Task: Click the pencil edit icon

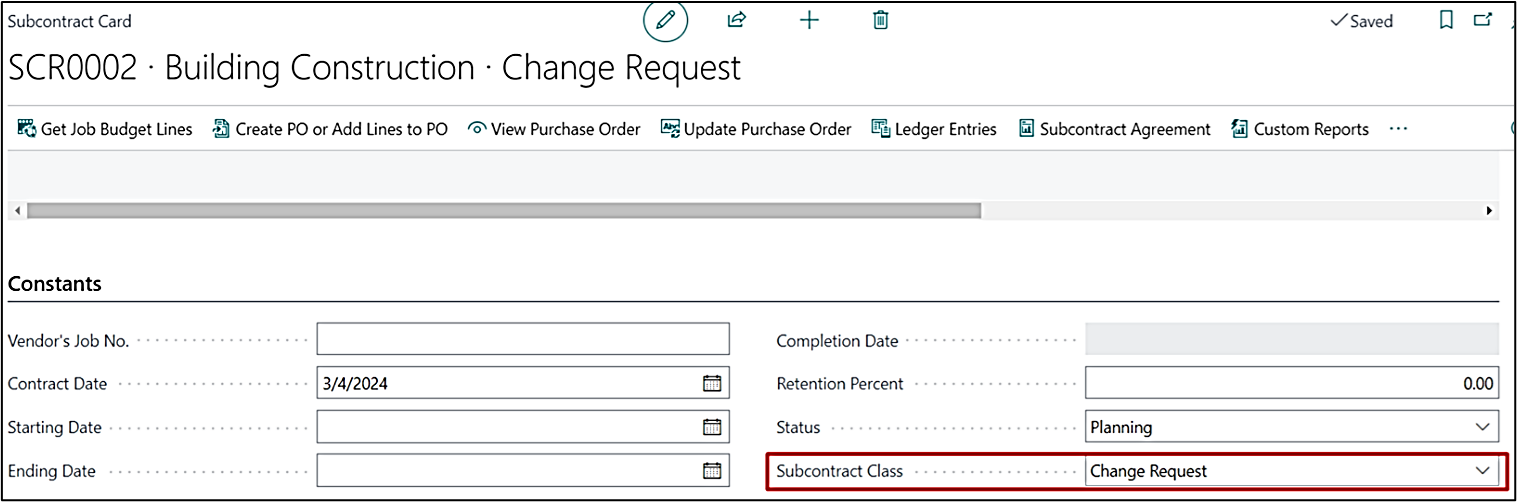Action: tap(665, 21)
